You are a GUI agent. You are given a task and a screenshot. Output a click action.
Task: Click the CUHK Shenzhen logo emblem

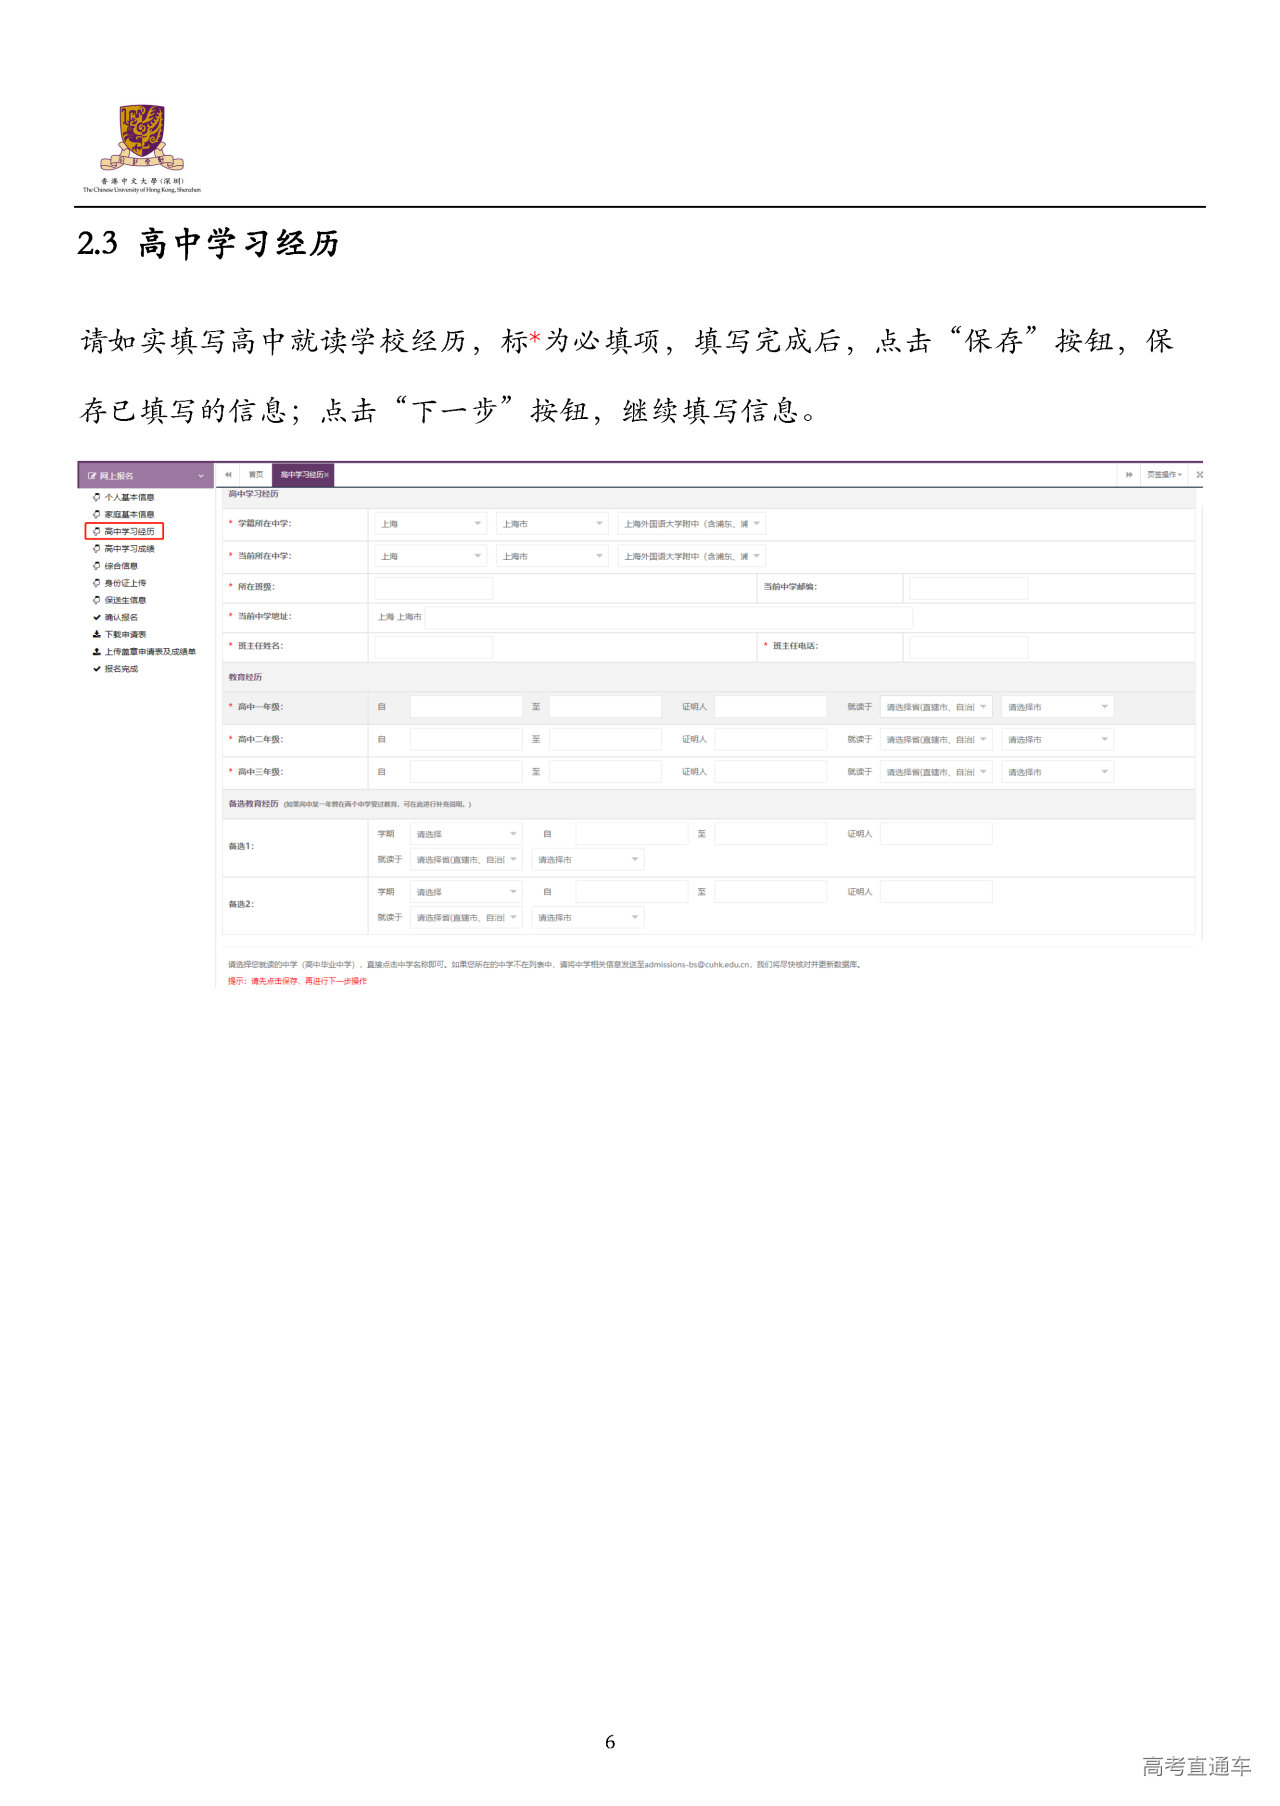pos(142,138)
